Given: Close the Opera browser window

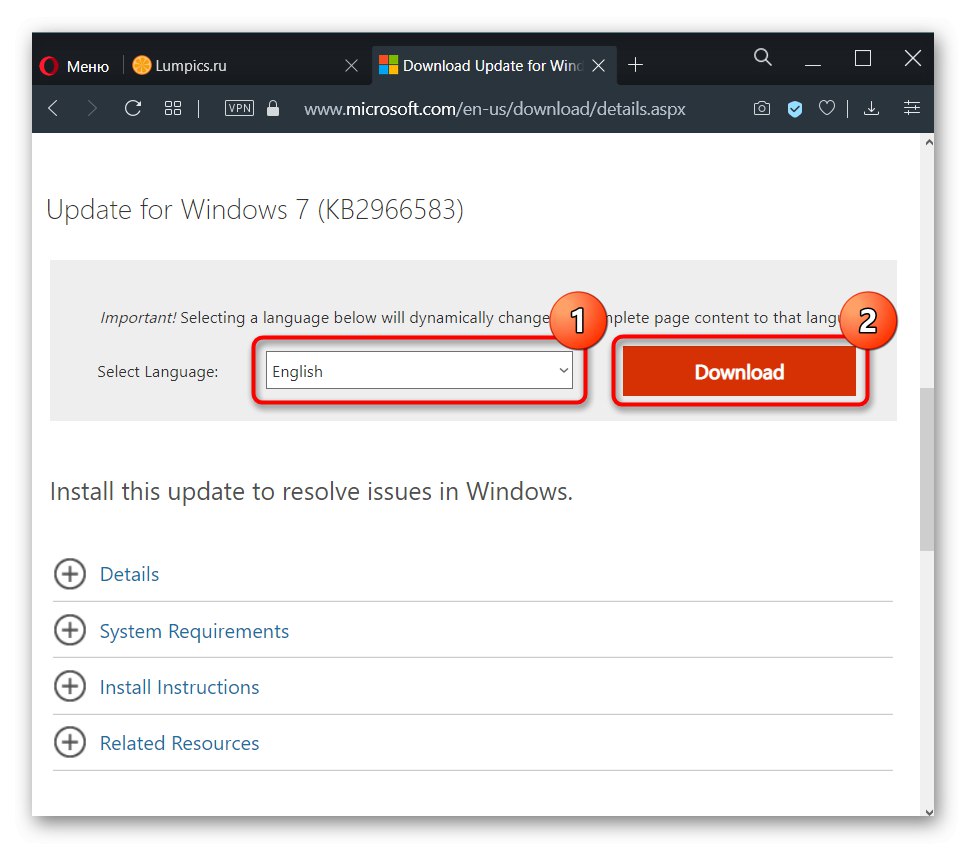Looking at the screenshot, I should 912,59.
